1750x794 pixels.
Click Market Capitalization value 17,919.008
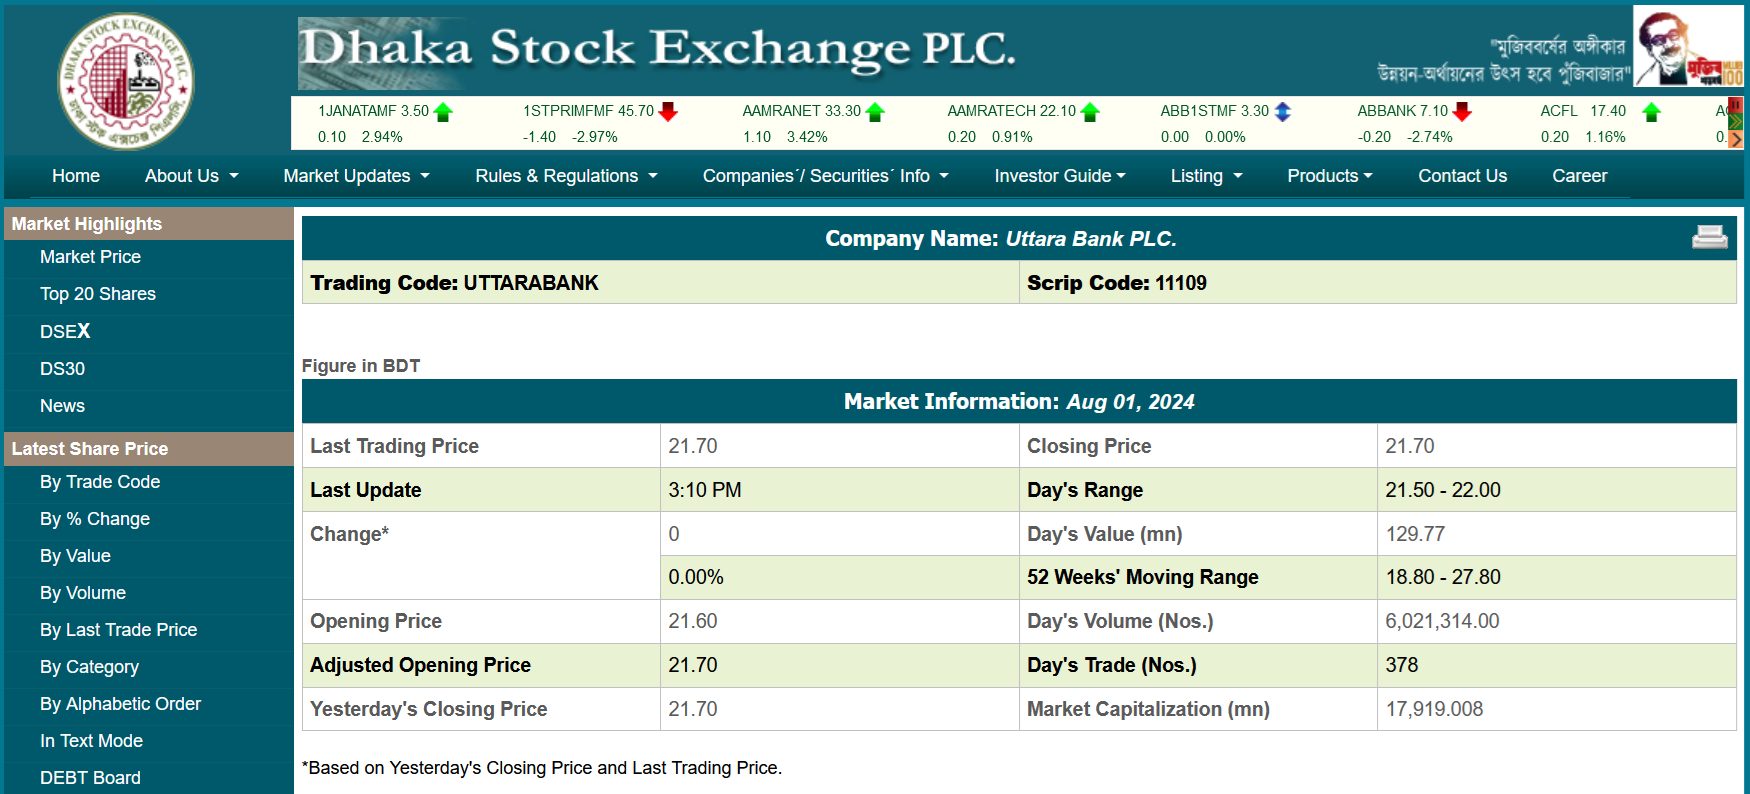click(x=1434, y=709)
